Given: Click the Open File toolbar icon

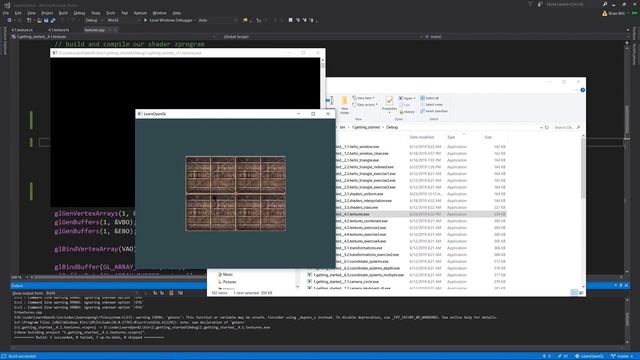Looking at the screenshot, I should (39, 20).
